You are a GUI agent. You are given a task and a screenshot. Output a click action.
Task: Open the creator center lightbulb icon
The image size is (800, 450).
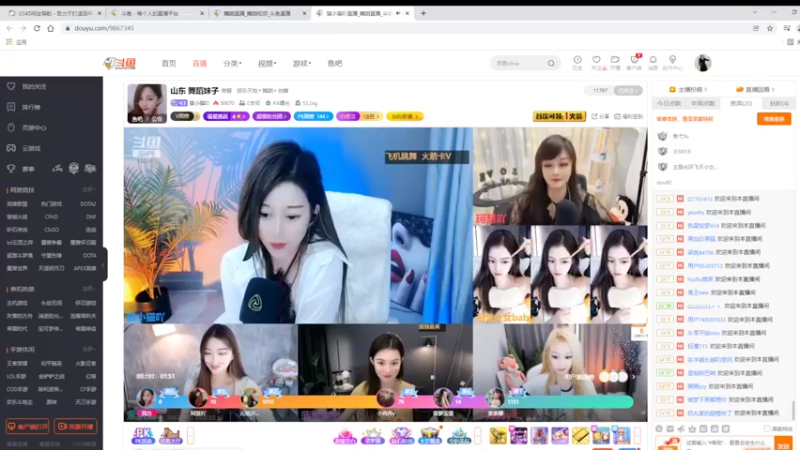point(672,62)
